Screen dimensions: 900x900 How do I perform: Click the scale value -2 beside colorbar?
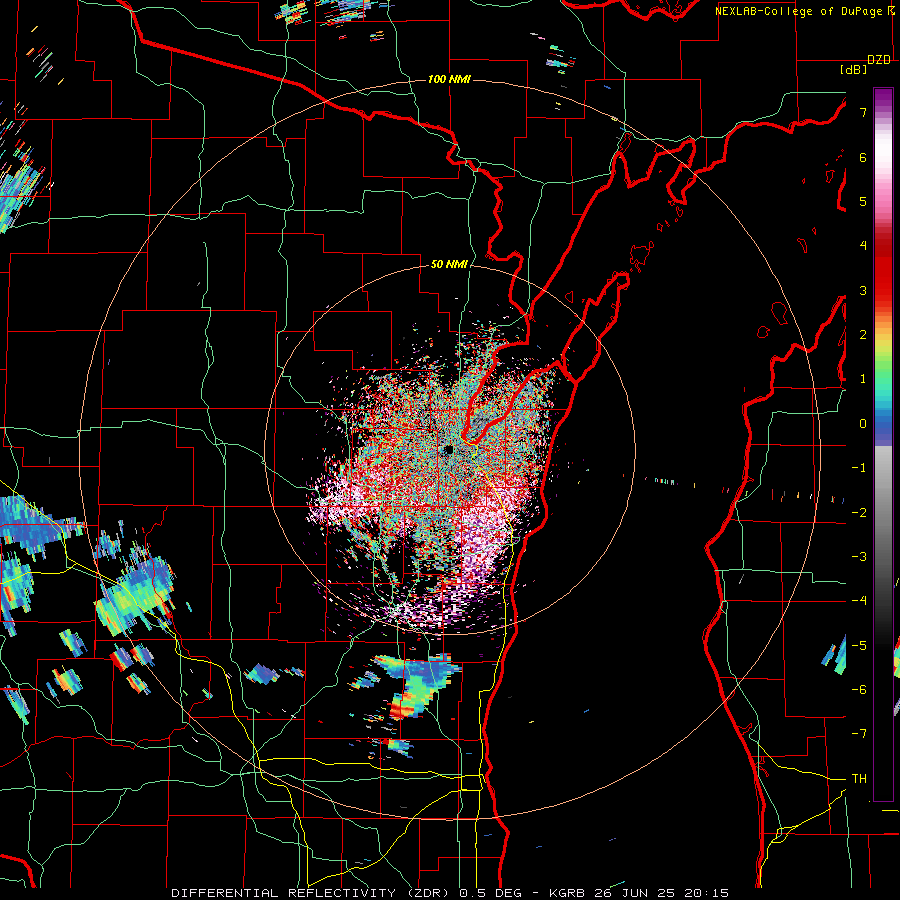pos(859,512)
